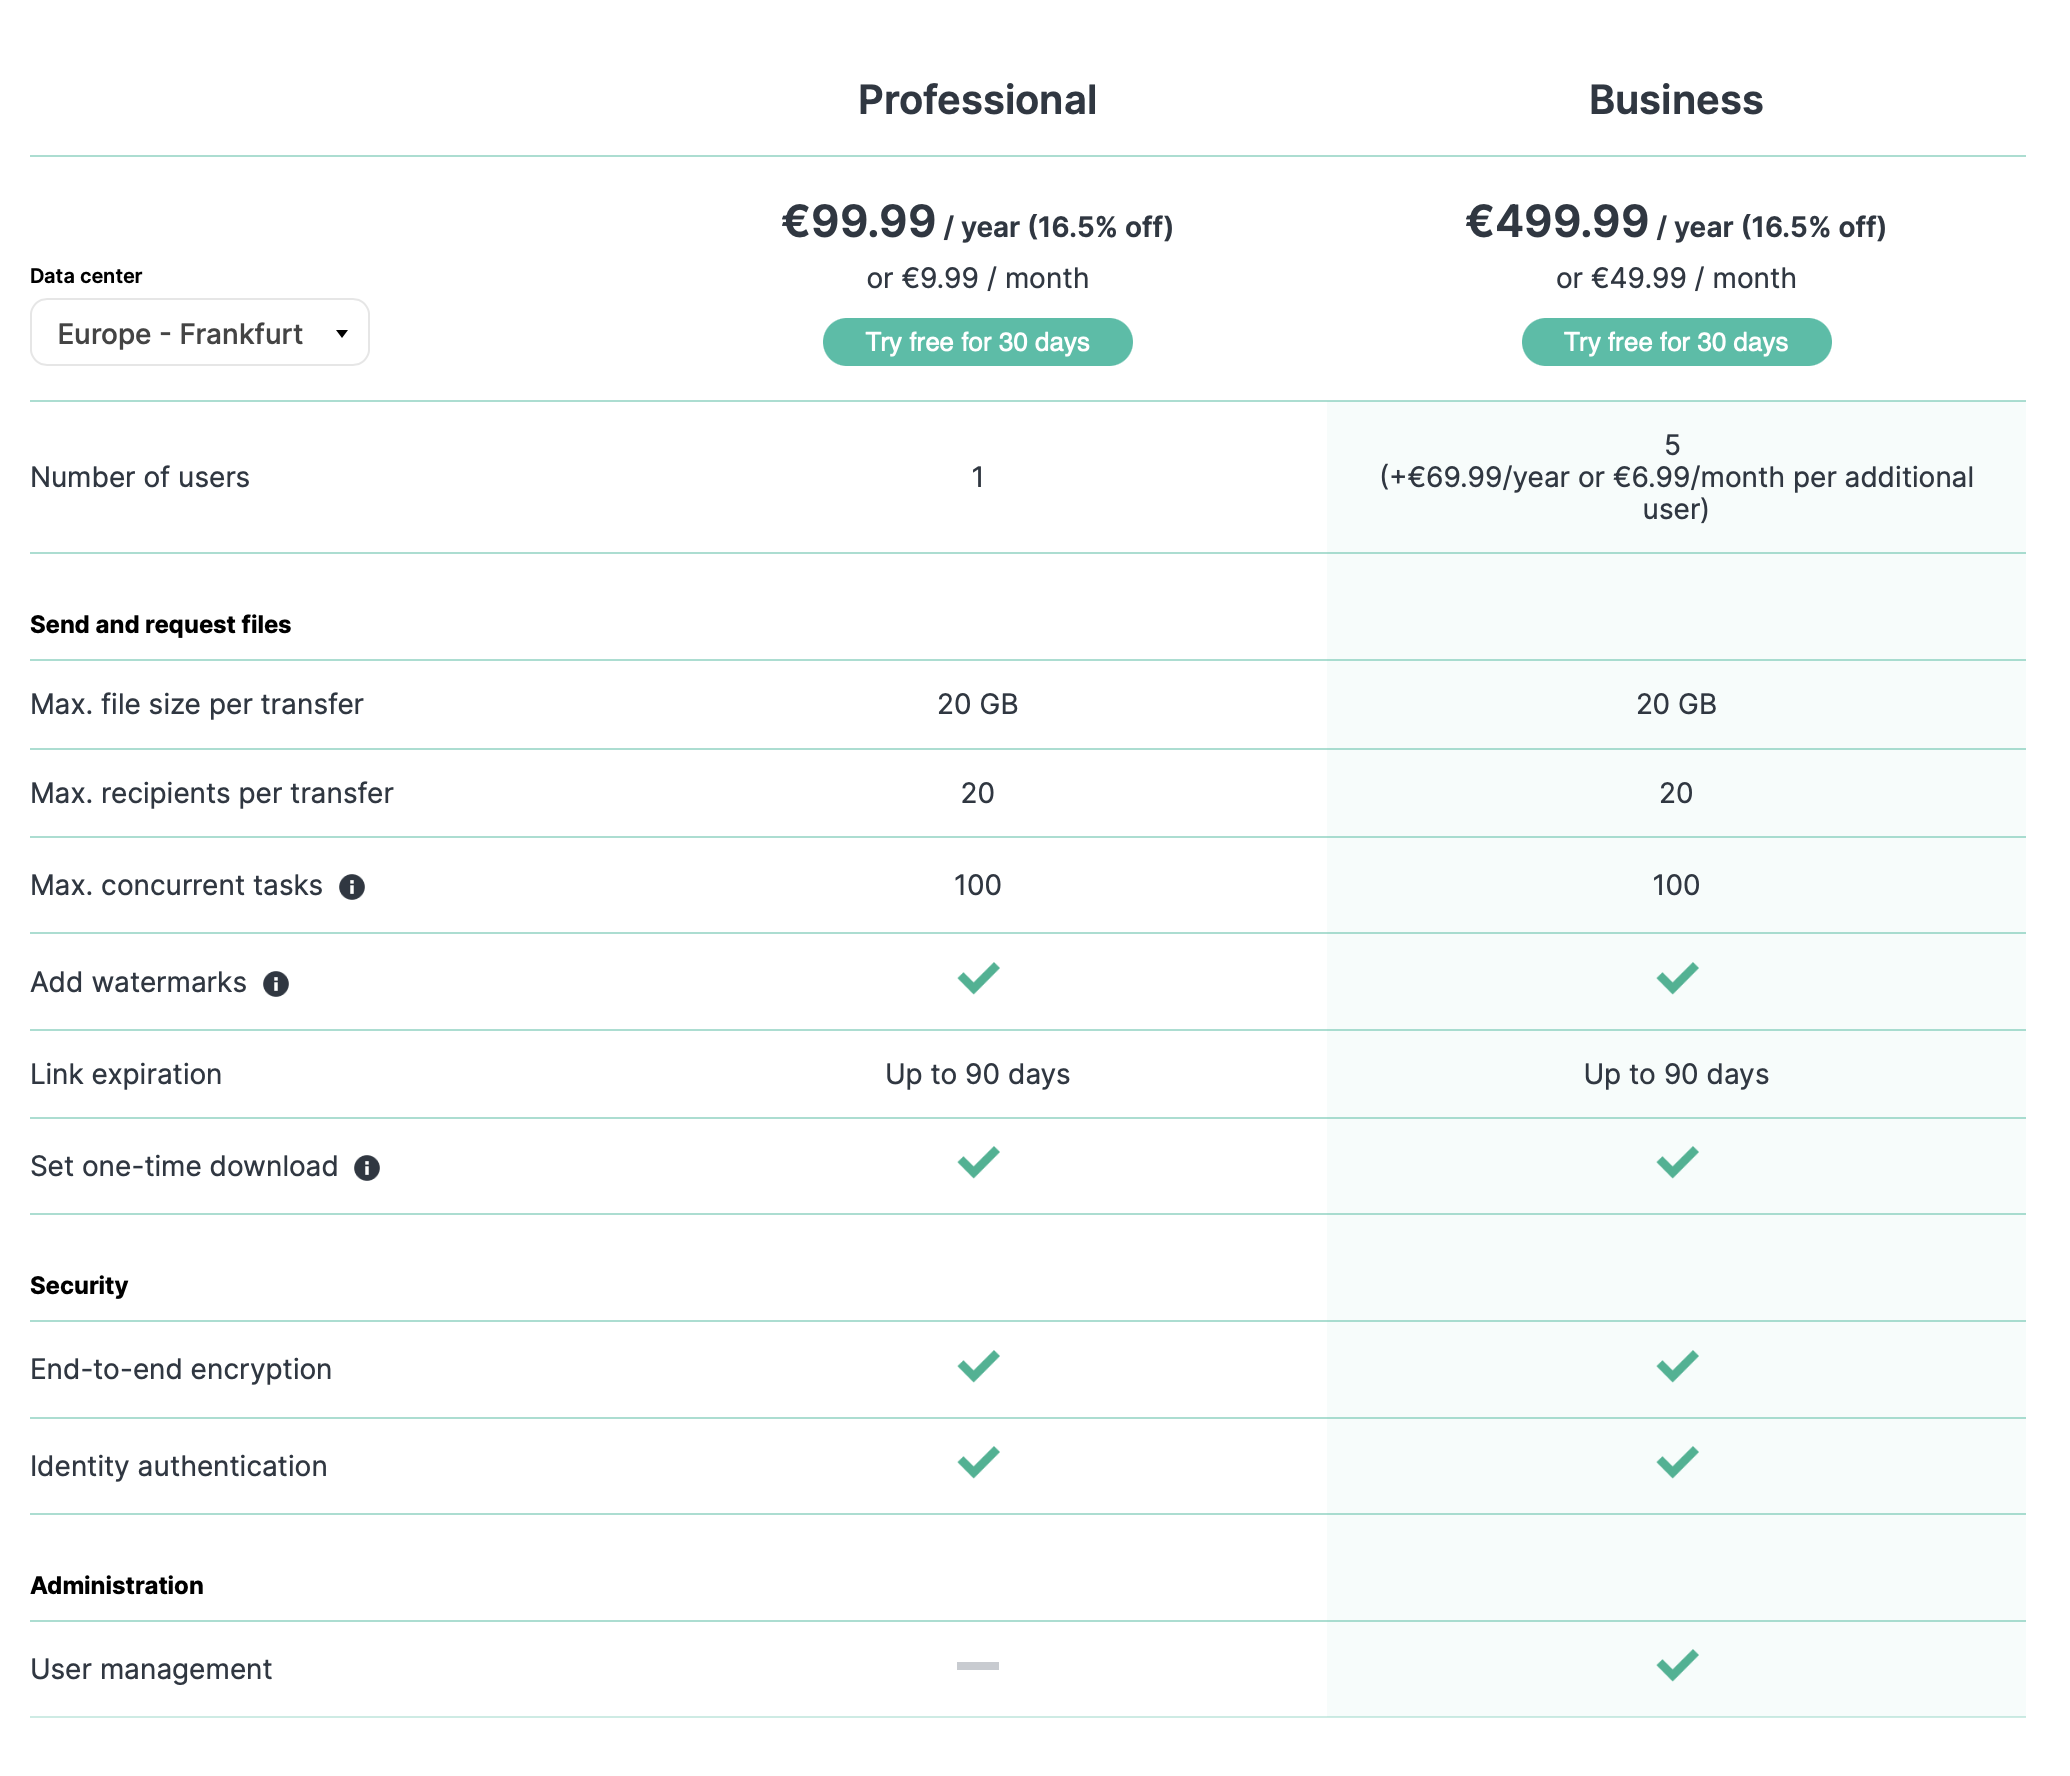Click info icon beside Set one-time download
2070x1776 pixels.
(367, 1168)
